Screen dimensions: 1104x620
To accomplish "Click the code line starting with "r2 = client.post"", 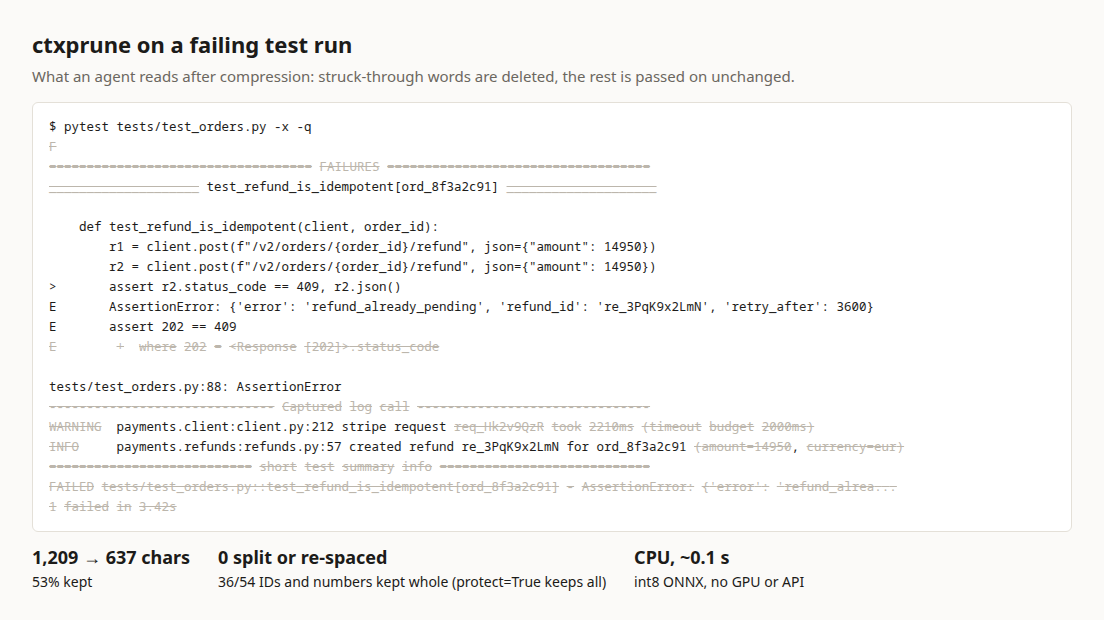I will point(382,267).
